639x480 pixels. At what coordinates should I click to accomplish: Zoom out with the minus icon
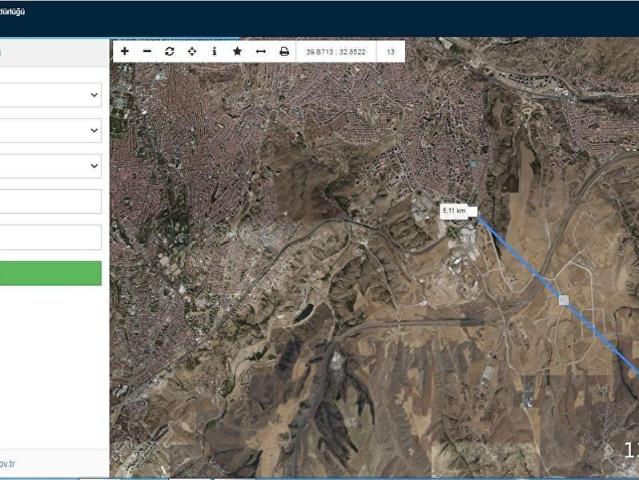coord(147,51)
